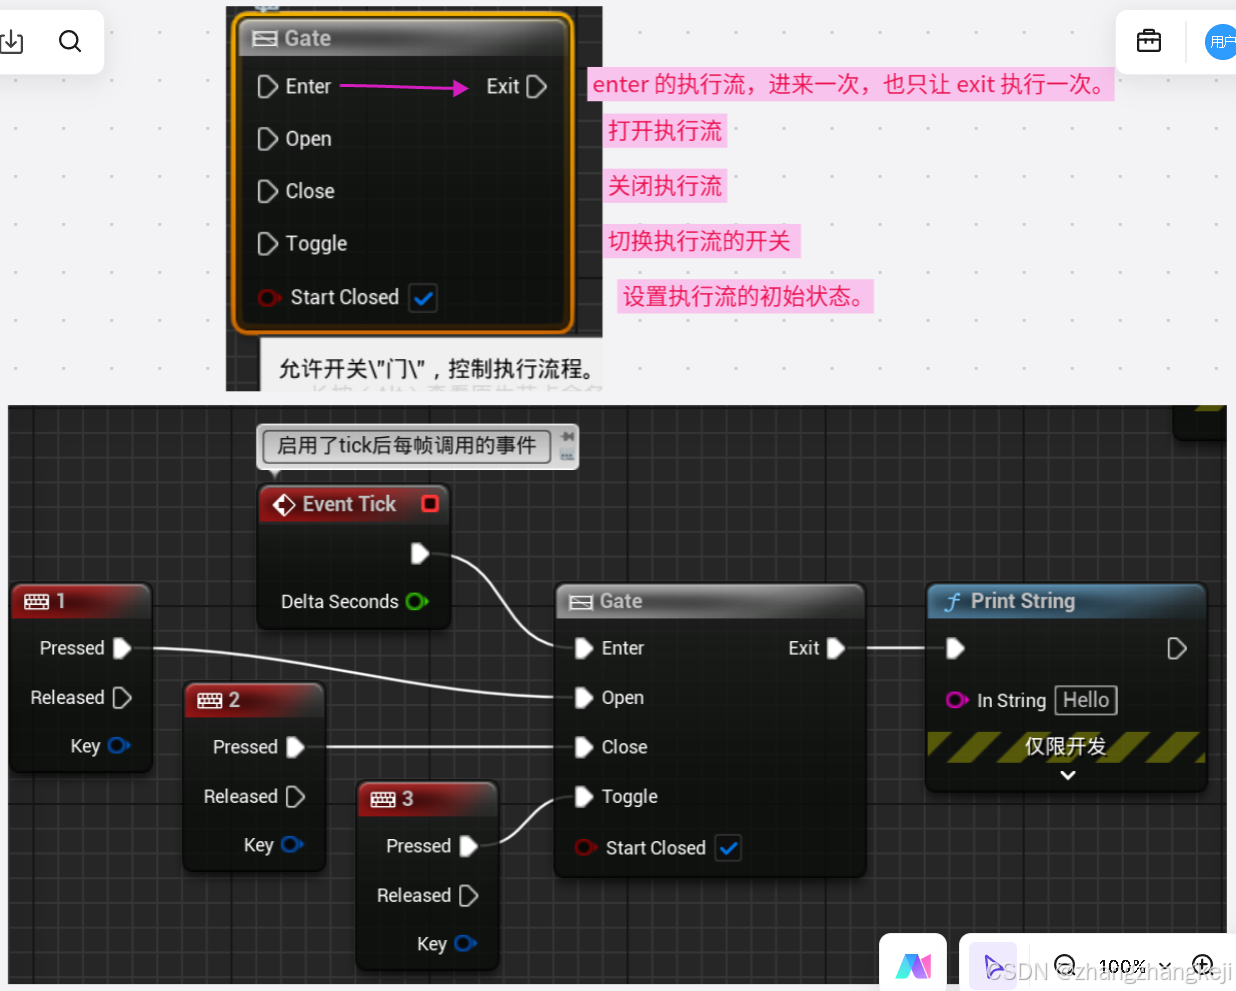Toggle Start Closed on lower Gate node
This screenshot has height=991, width=1236.
[728, 848]
